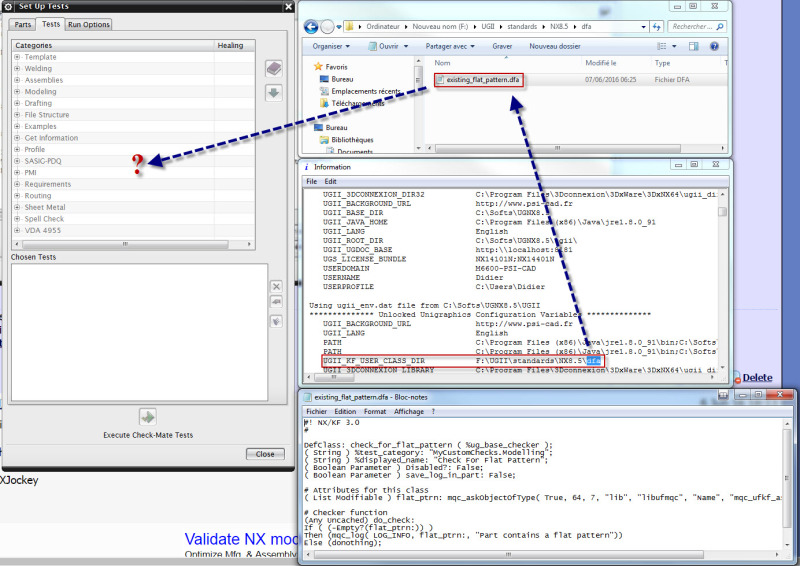
Task: Open the Information window File menu
Action: (x=311, y=181)
